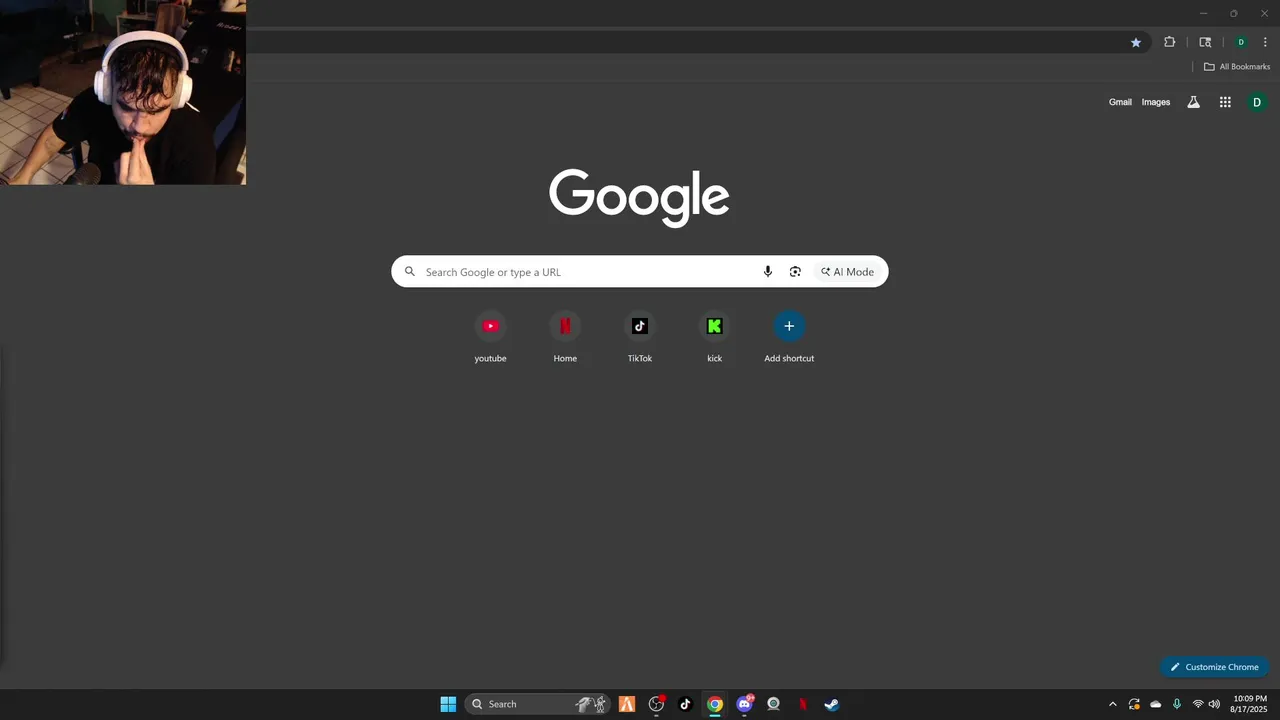Open Wi-Fi network settings in the tray
The width and height of the screenshot is (1280, 720).
click(1198, 704)
